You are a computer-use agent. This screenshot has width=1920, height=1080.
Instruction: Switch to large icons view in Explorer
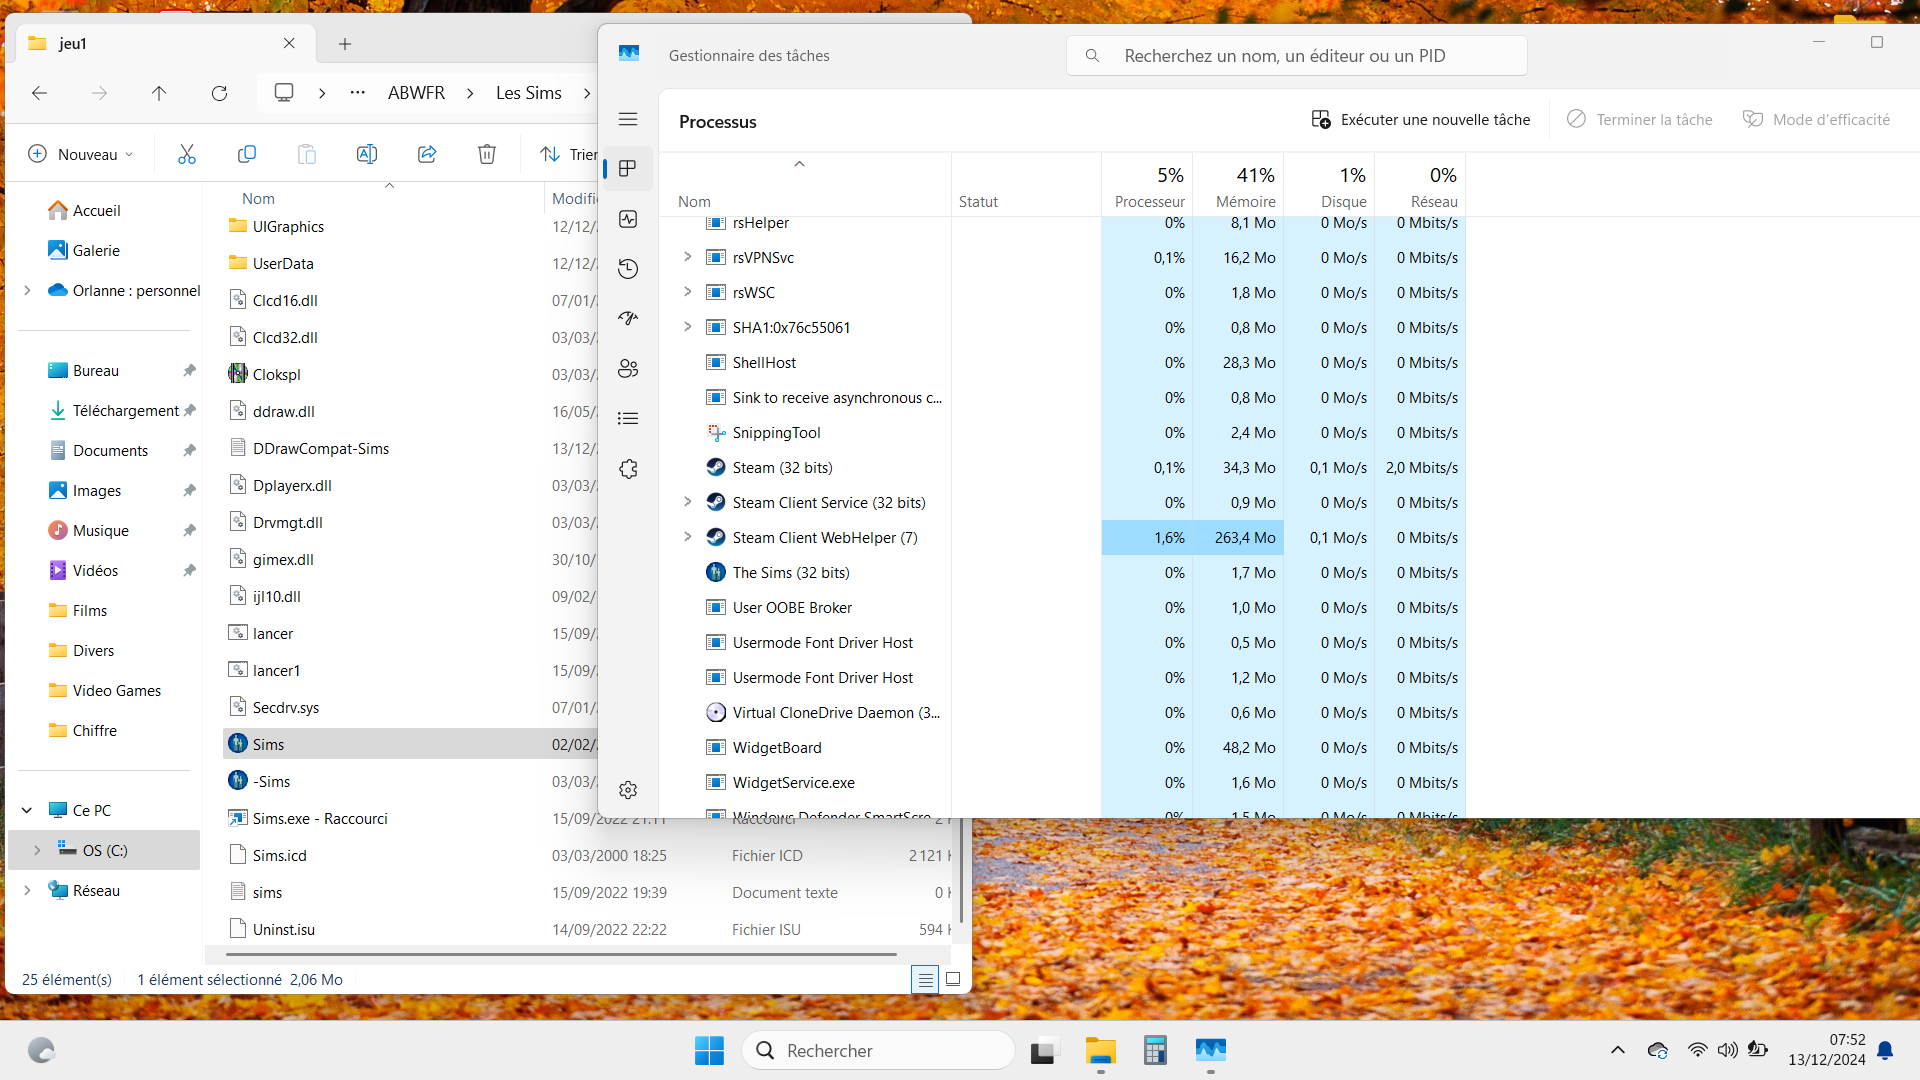(953, 980)
